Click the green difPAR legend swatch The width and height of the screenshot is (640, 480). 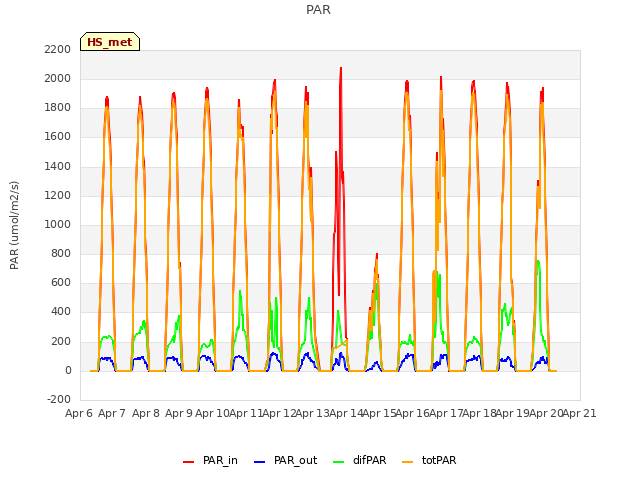339,462
